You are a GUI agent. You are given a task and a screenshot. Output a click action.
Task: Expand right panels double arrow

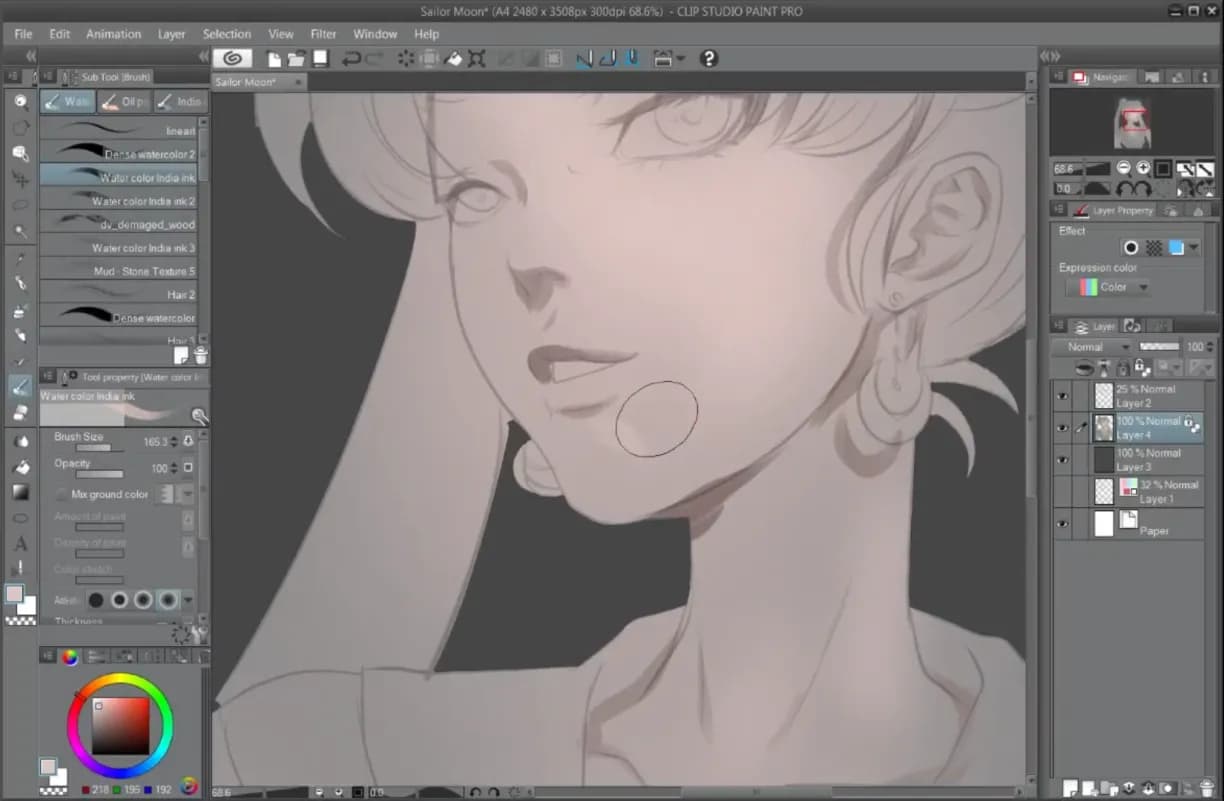1050,57
